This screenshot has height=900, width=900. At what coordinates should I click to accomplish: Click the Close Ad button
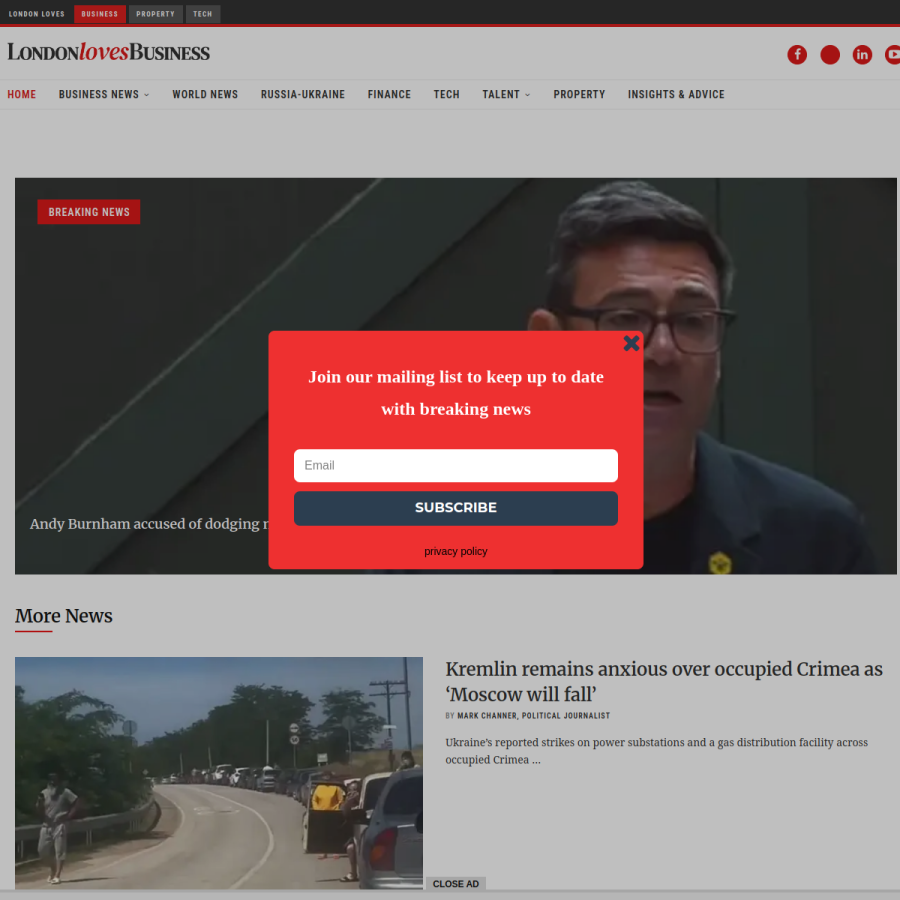coord(456,883)
